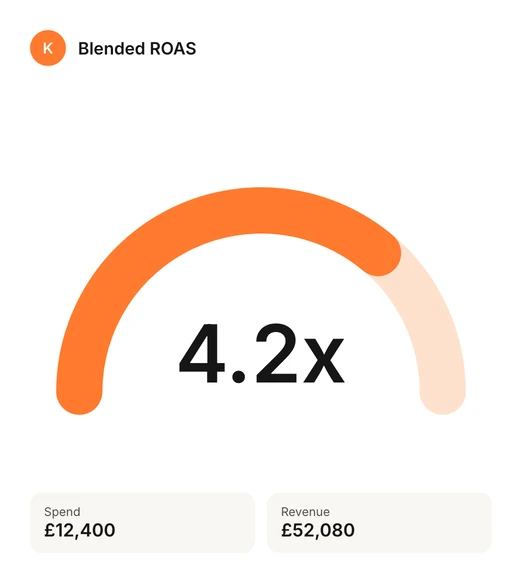The image size is (522, 583).
Task: Click the x suffix of the ROAS value
Action: (x=324, y=360)
